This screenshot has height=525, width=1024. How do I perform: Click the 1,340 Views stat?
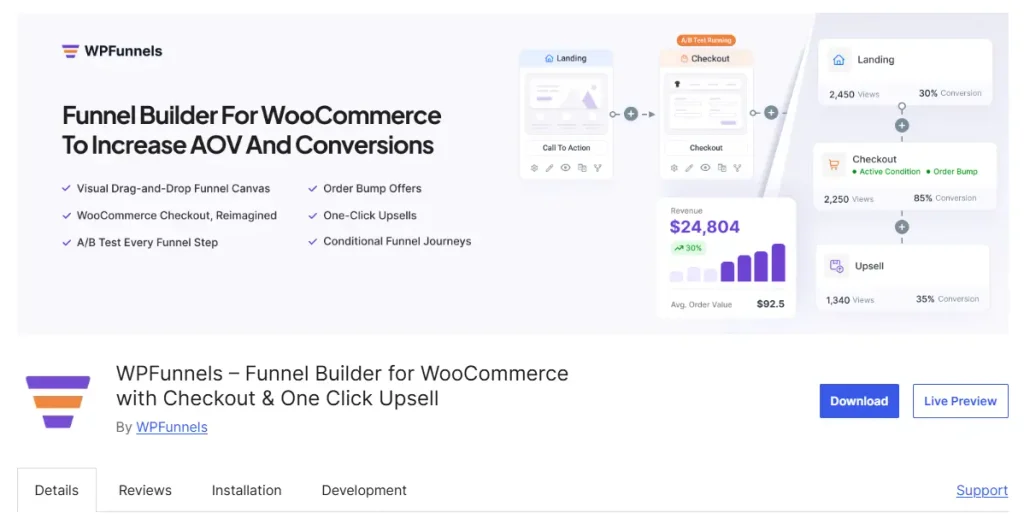(x=850, y=300)
